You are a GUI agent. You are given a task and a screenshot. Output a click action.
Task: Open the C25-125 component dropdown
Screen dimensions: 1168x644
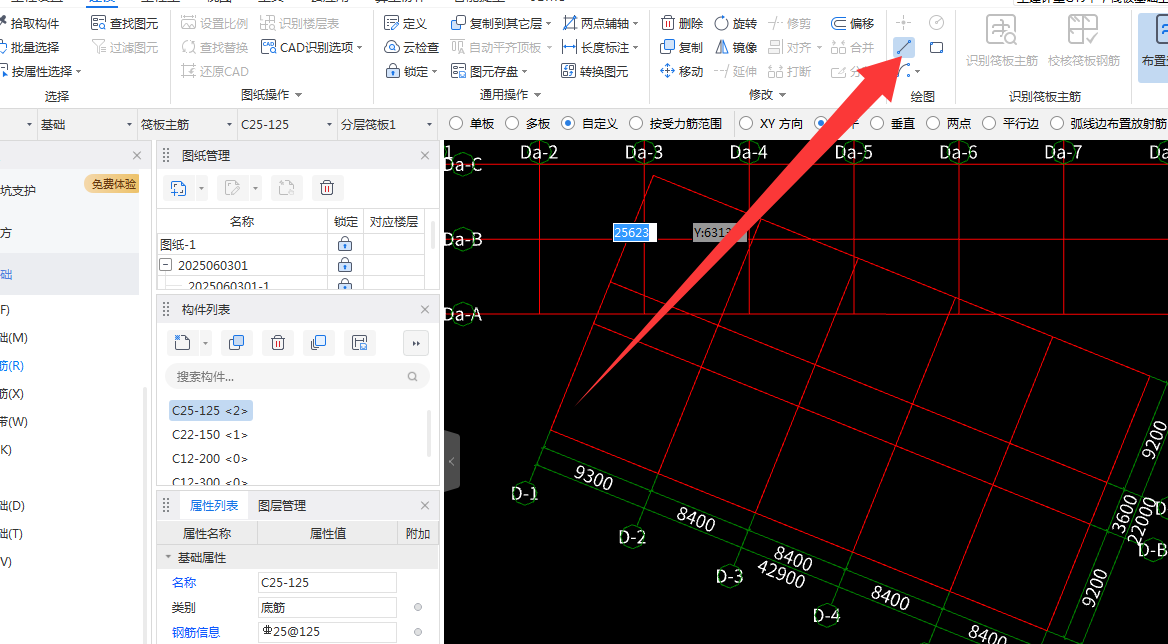[286, 124]
